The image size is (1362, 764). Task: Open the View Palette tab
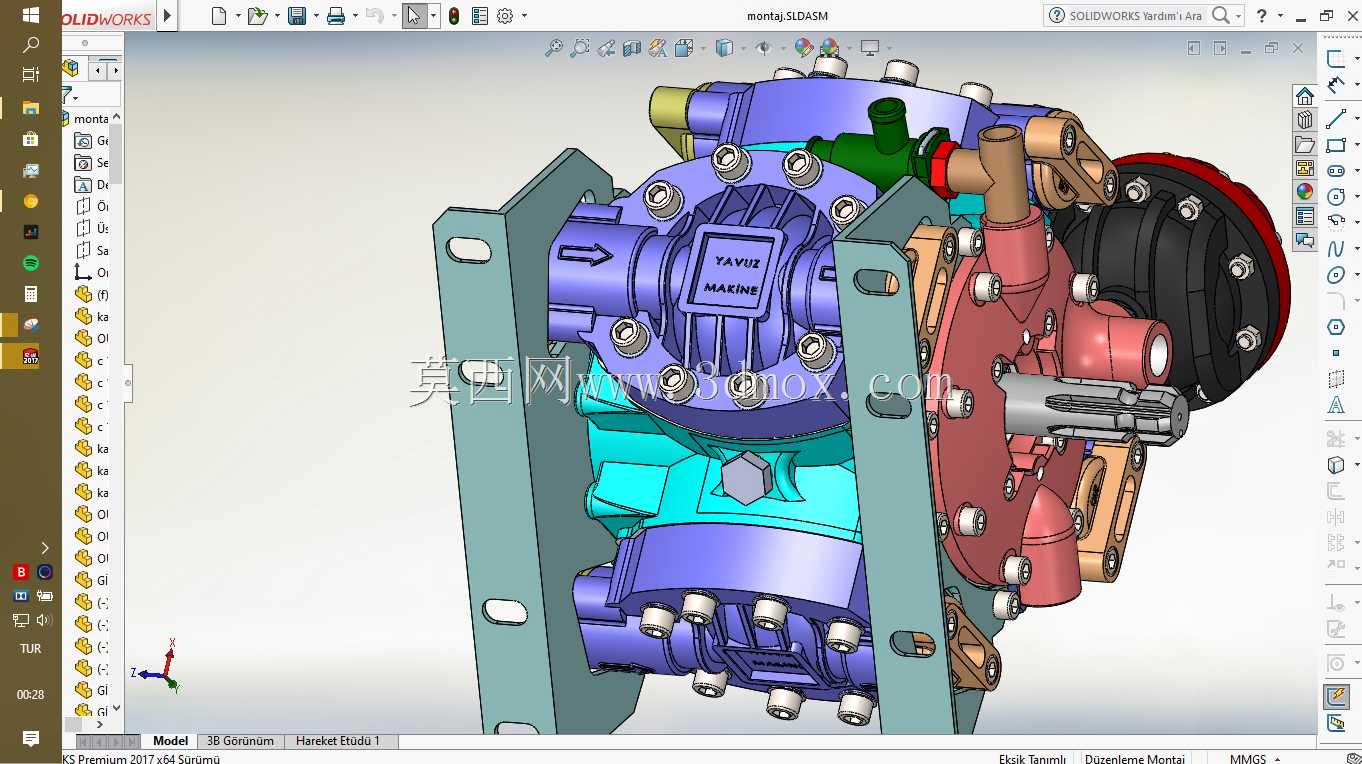(1304, 168)
